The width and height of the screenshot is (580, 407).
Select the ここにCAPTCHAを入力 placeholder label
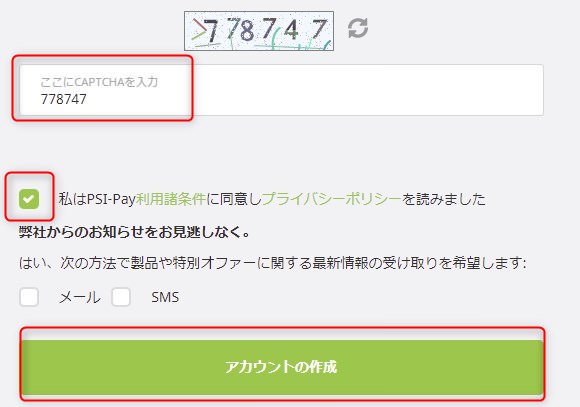click(x=99, y=82)
